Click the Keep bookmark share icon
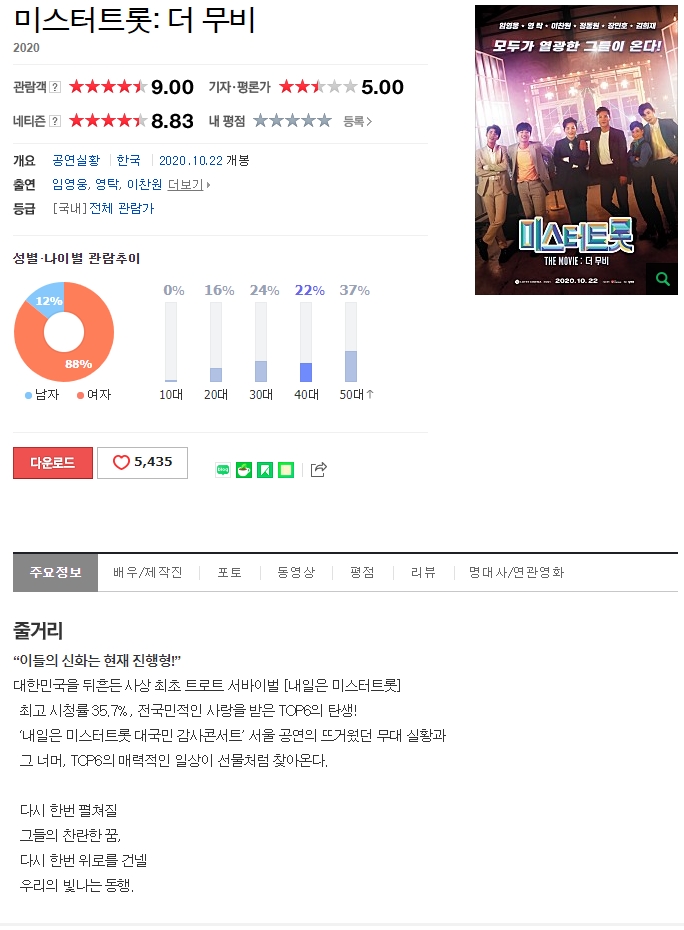The image size is (684, 930). [265, 470]
